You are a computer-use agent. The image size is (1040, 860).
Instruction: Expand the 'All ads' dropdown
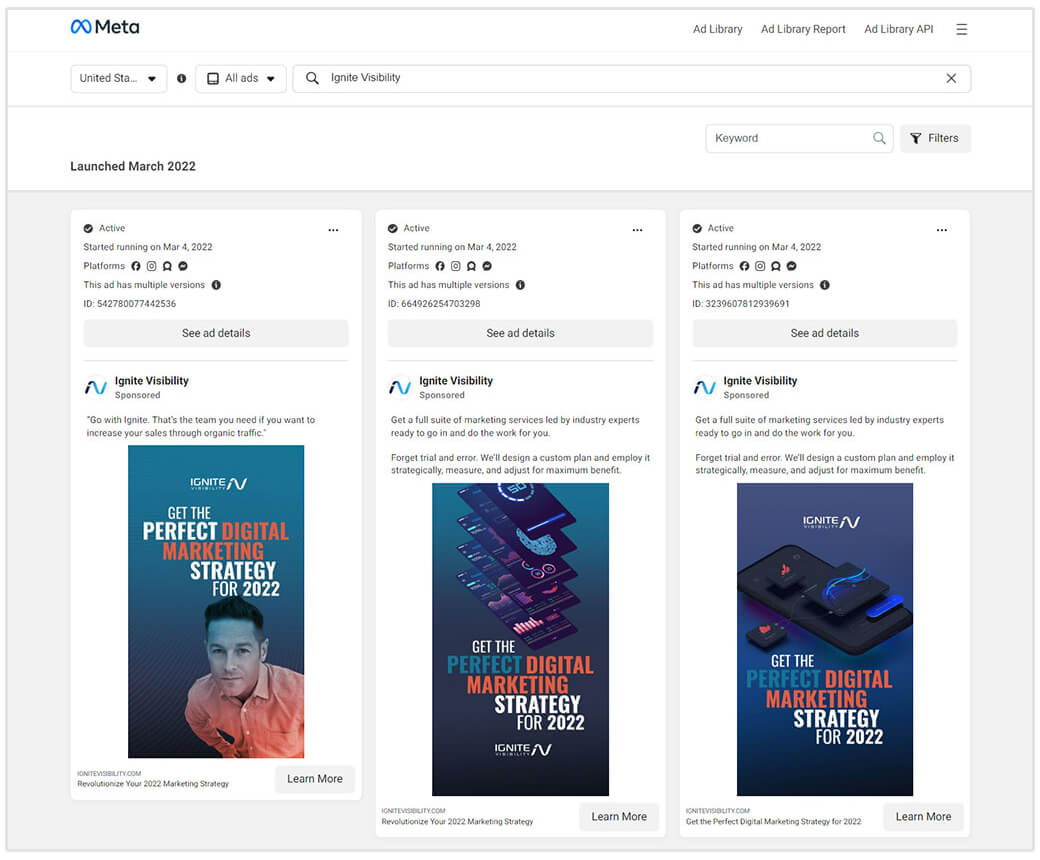pyautogui.click(x=241, y=77)
